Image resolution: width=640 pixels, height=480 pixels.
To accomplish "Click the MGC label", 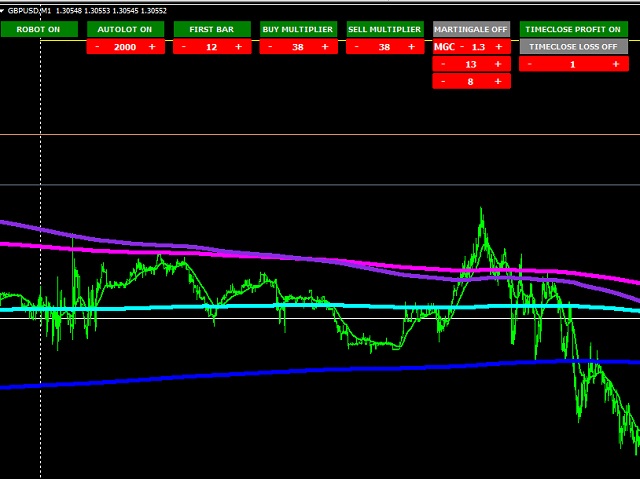I will pos(444,47).
